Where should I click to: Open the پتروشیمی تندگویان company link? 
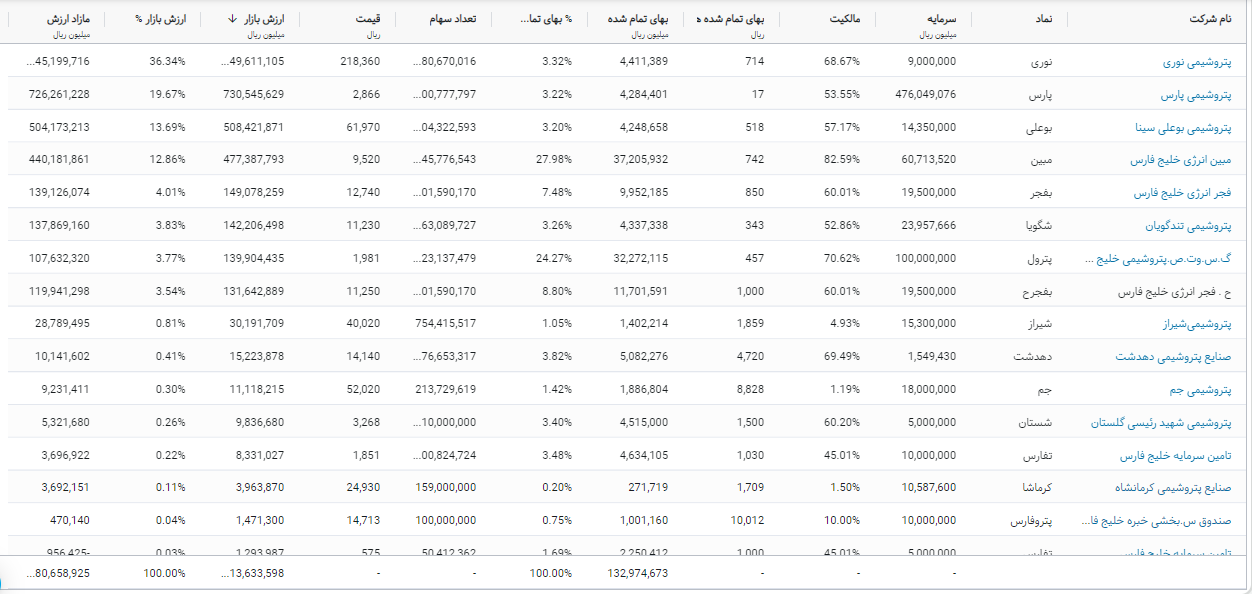[1188, 226]
